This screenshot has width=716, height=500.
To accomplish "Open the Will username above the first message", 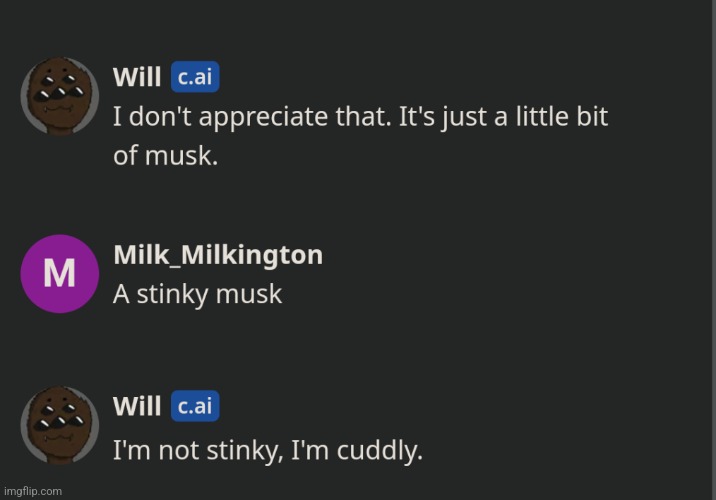I will point(137,78).
